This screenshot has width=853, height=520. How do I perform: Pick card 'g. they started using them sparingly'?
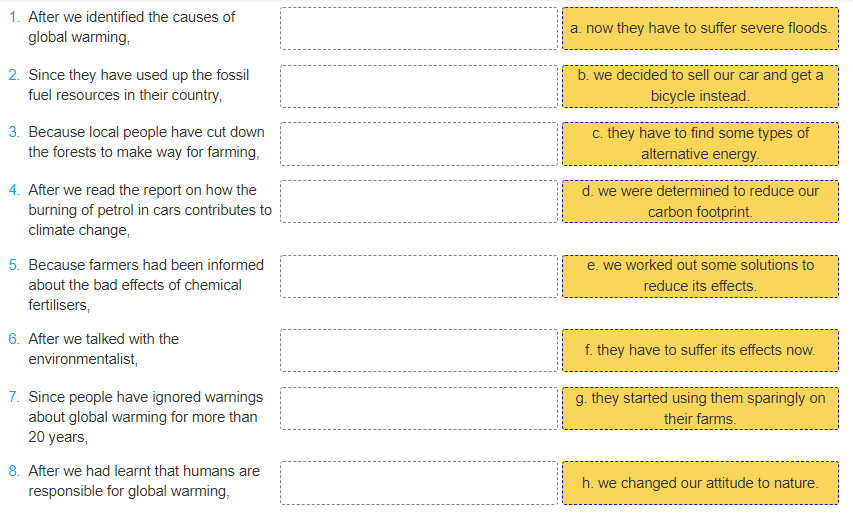click(x=700, y=408)
